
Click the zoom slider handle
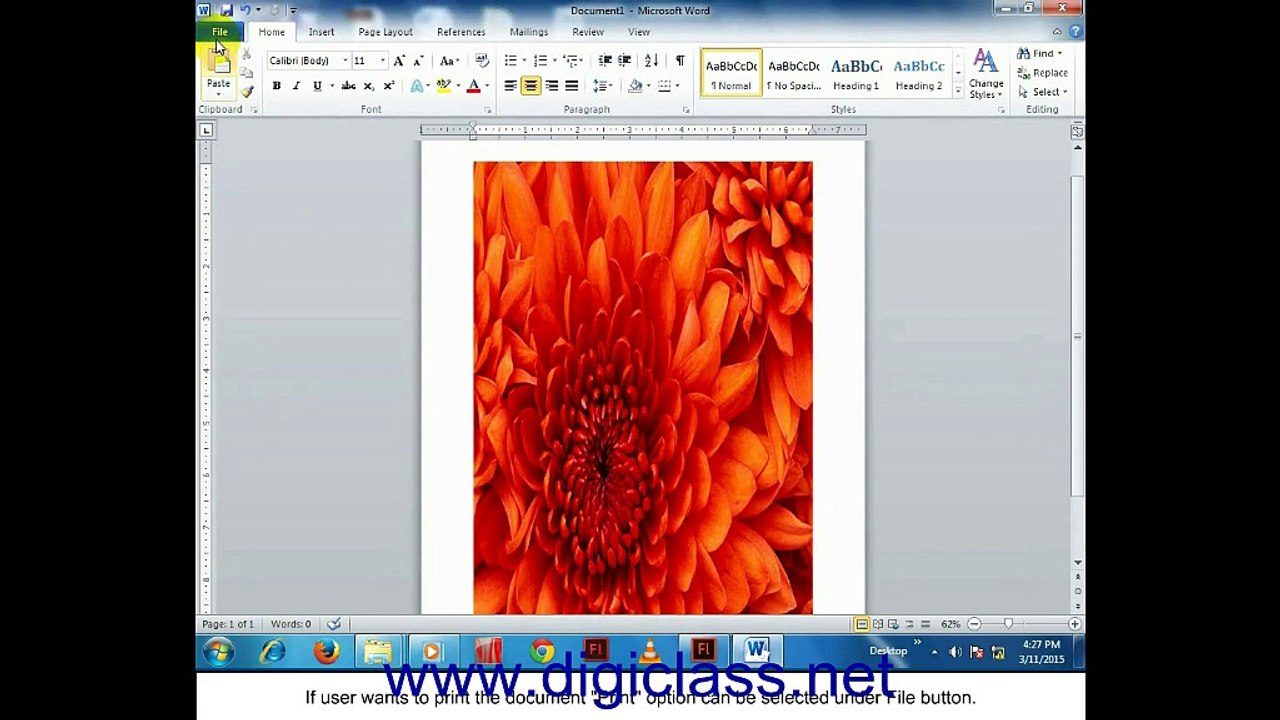[x=1008, y=624]
